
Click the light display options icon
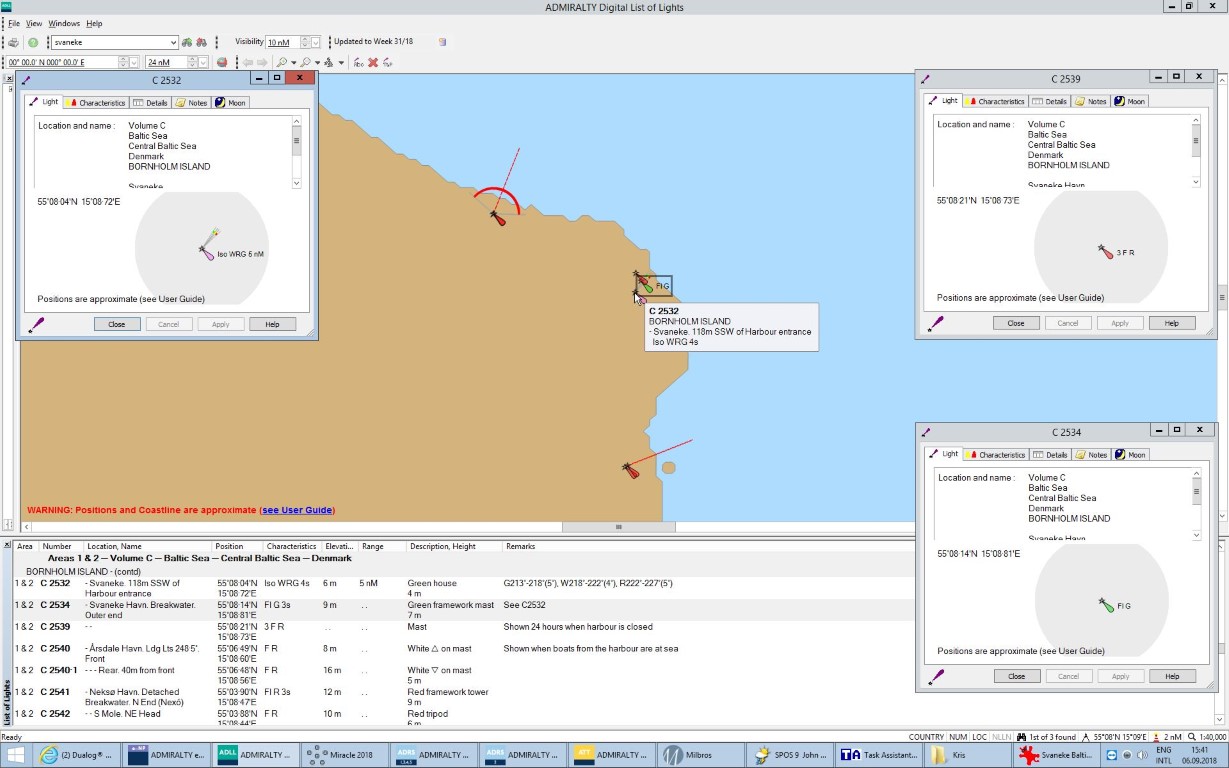tap(329, 62)
